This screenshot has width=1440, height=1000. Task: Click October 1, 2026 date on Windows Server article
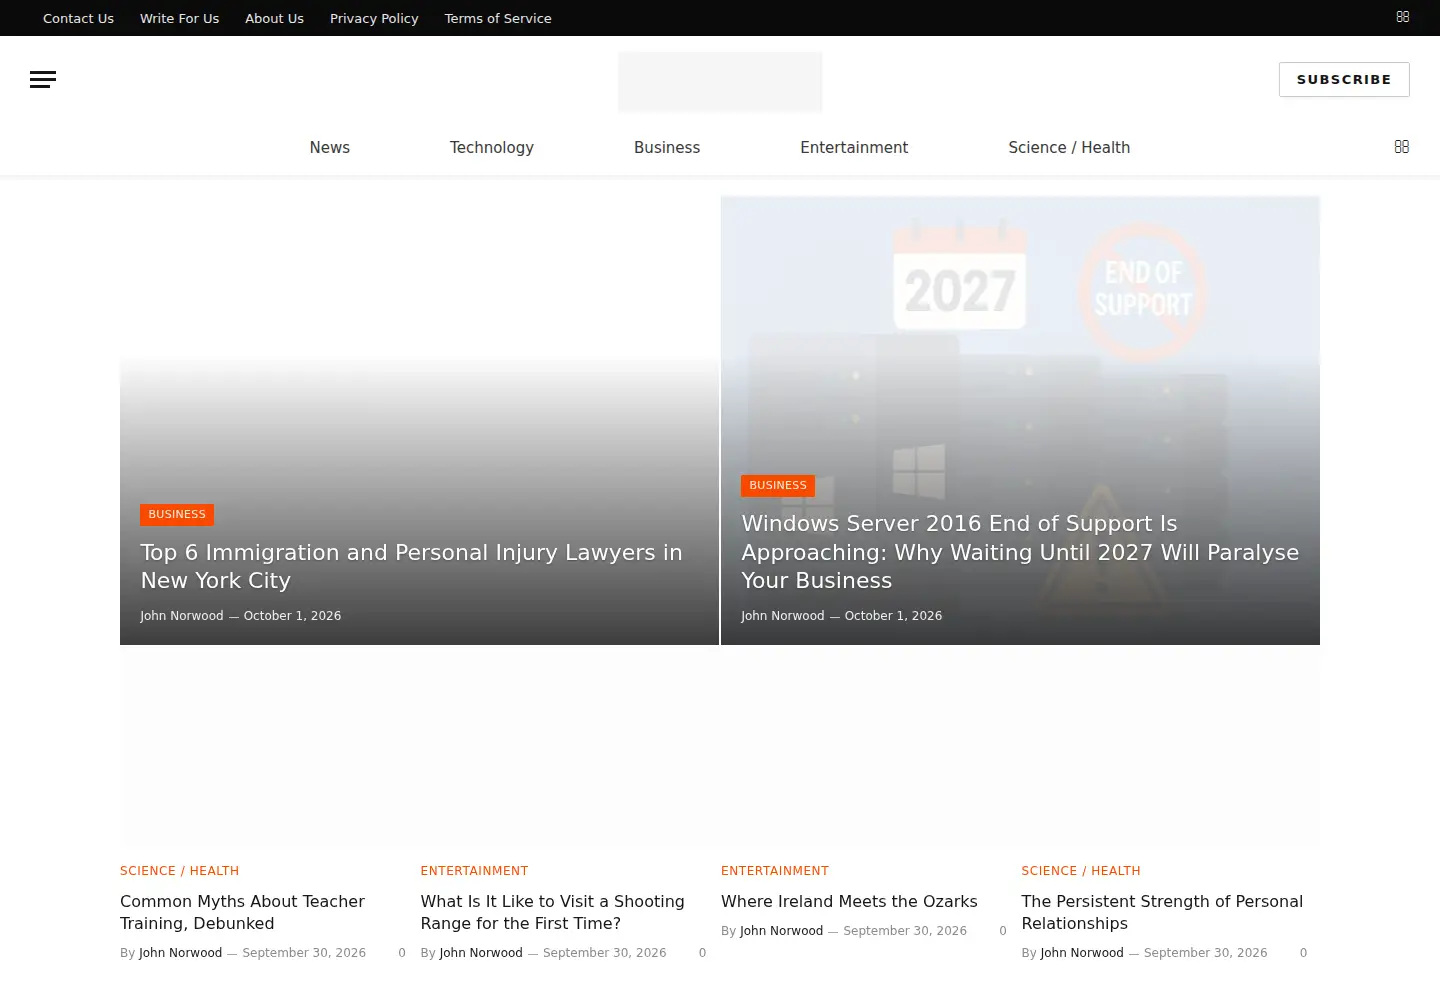893,616
